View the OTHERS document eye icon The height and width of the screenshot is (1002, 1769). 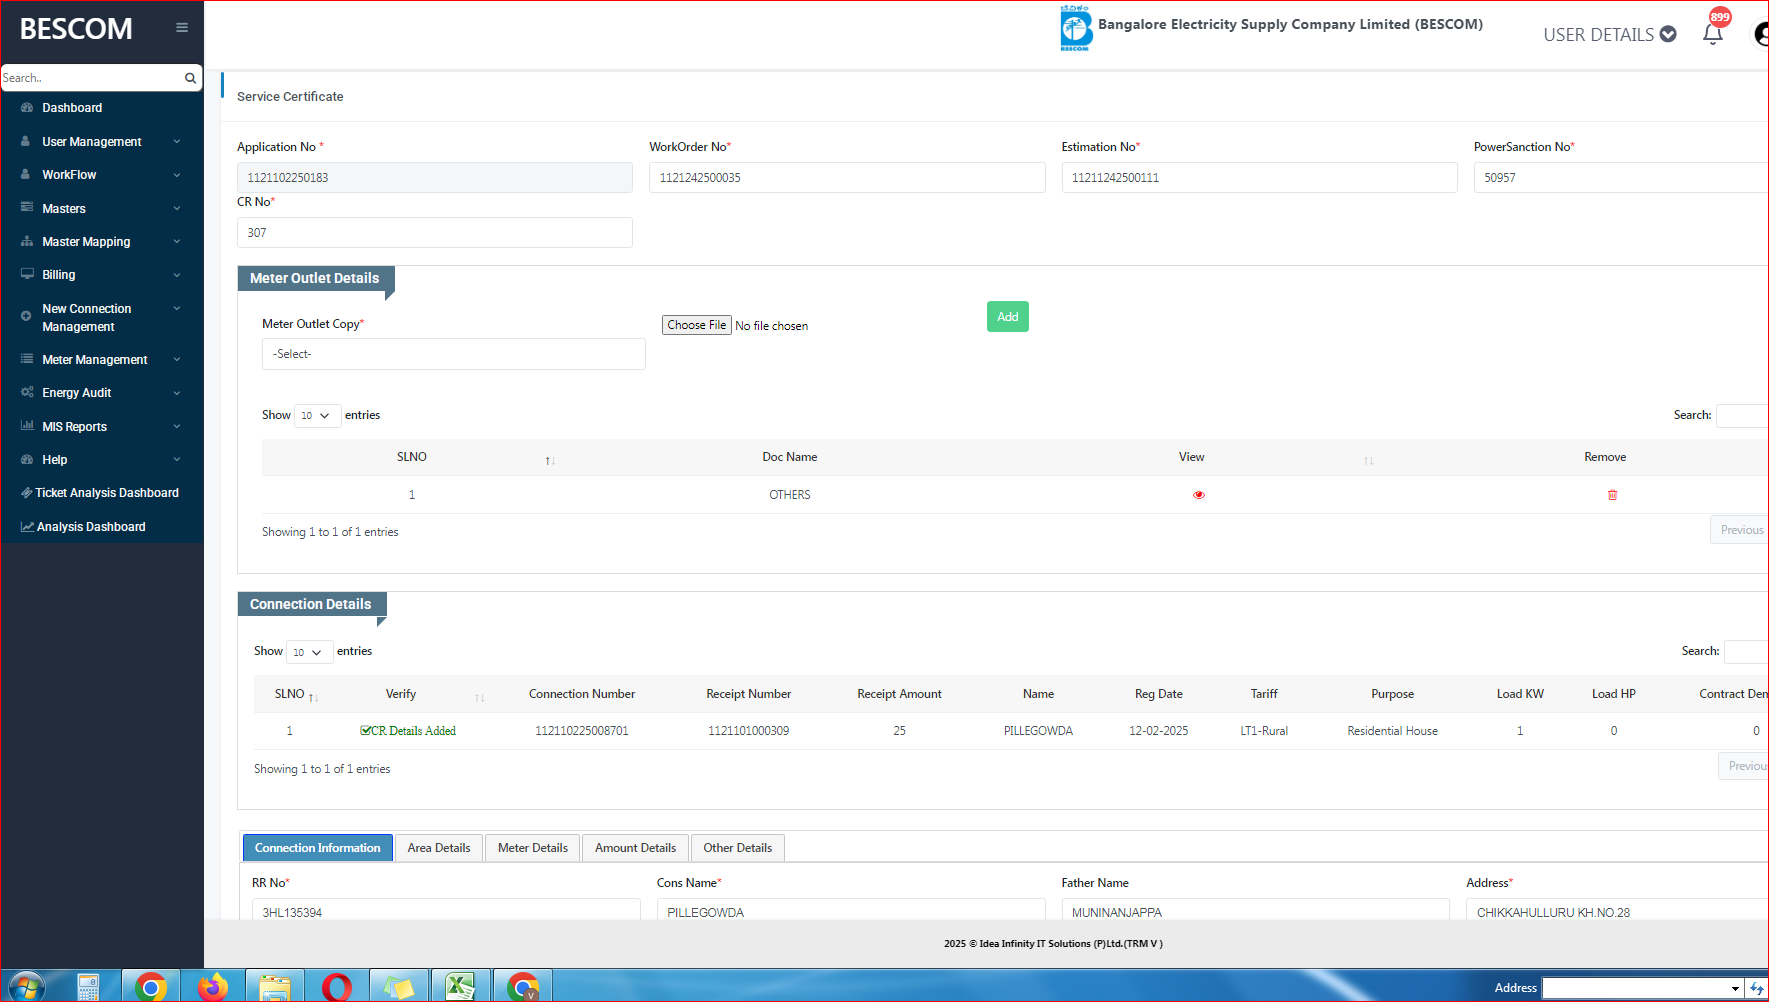point(1199,495)
